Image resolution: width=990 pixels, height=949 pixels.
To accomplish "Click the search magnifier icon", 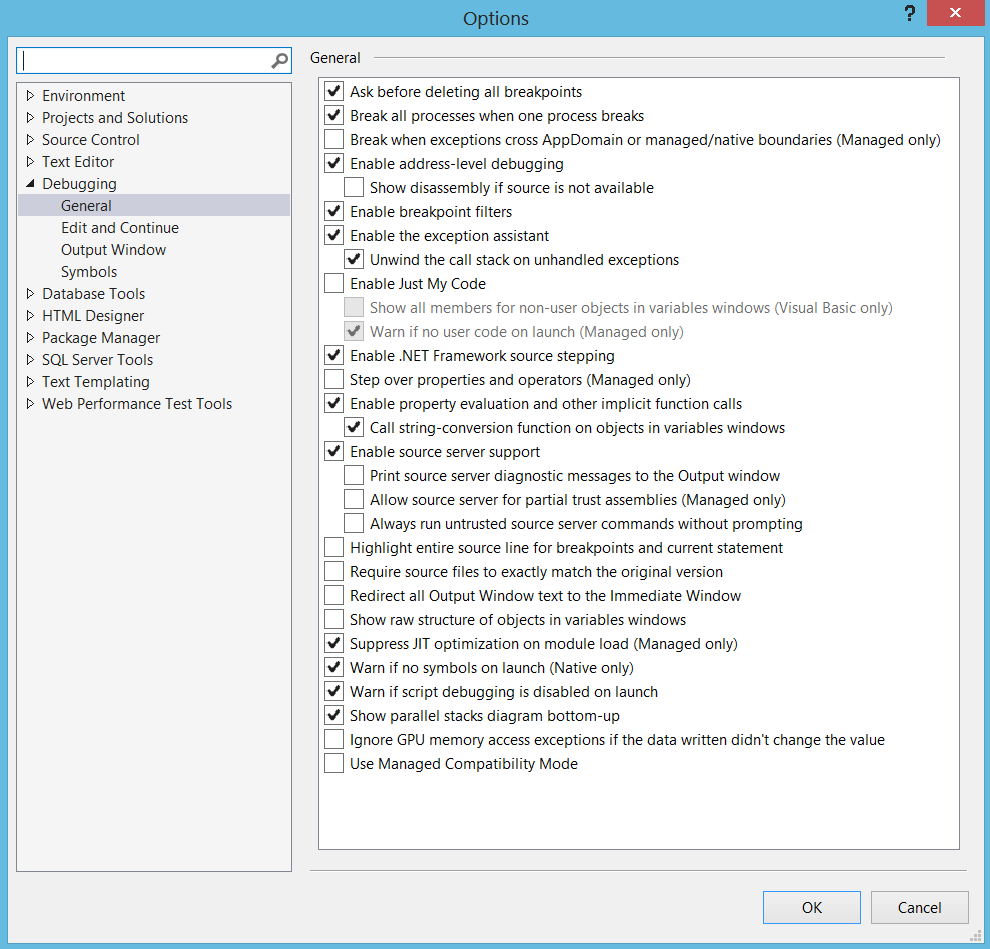I will tap(279, 61).
